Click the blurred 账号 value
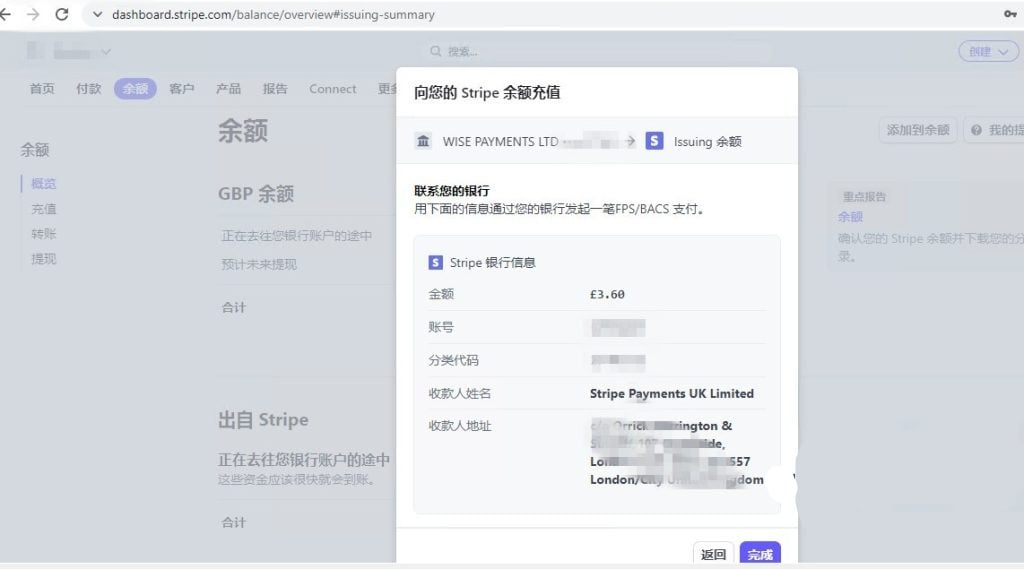1024x569 pixels. (x=618, y=327)
